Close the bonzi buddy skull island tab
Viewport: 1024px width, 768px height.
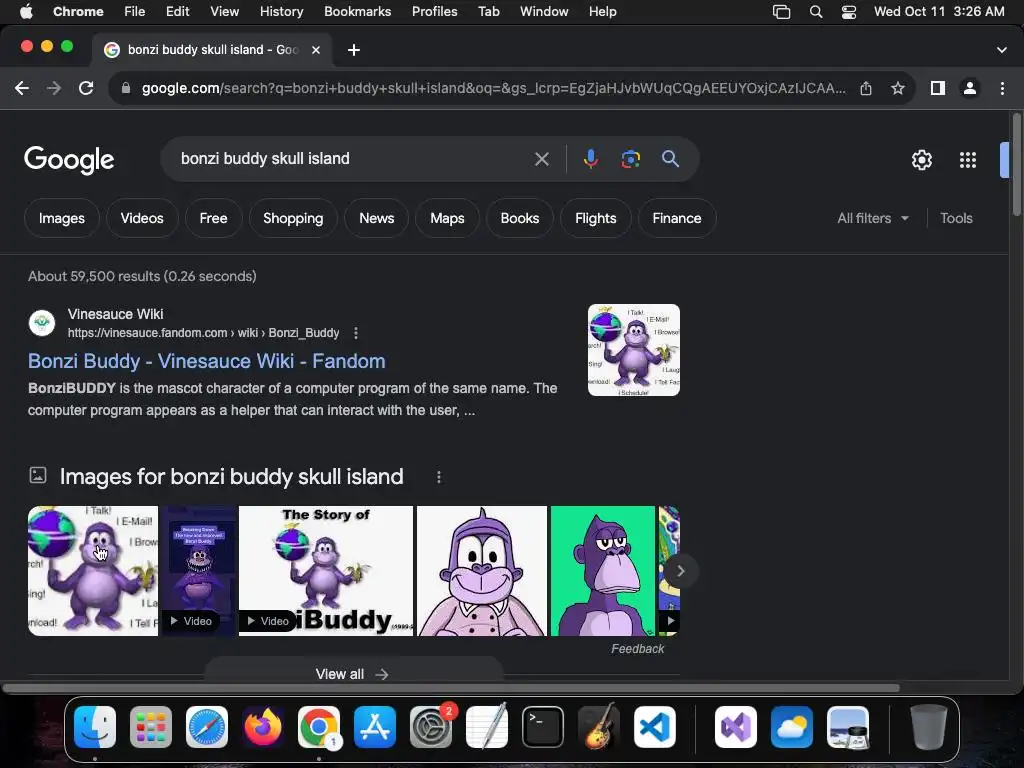[316, 50]
